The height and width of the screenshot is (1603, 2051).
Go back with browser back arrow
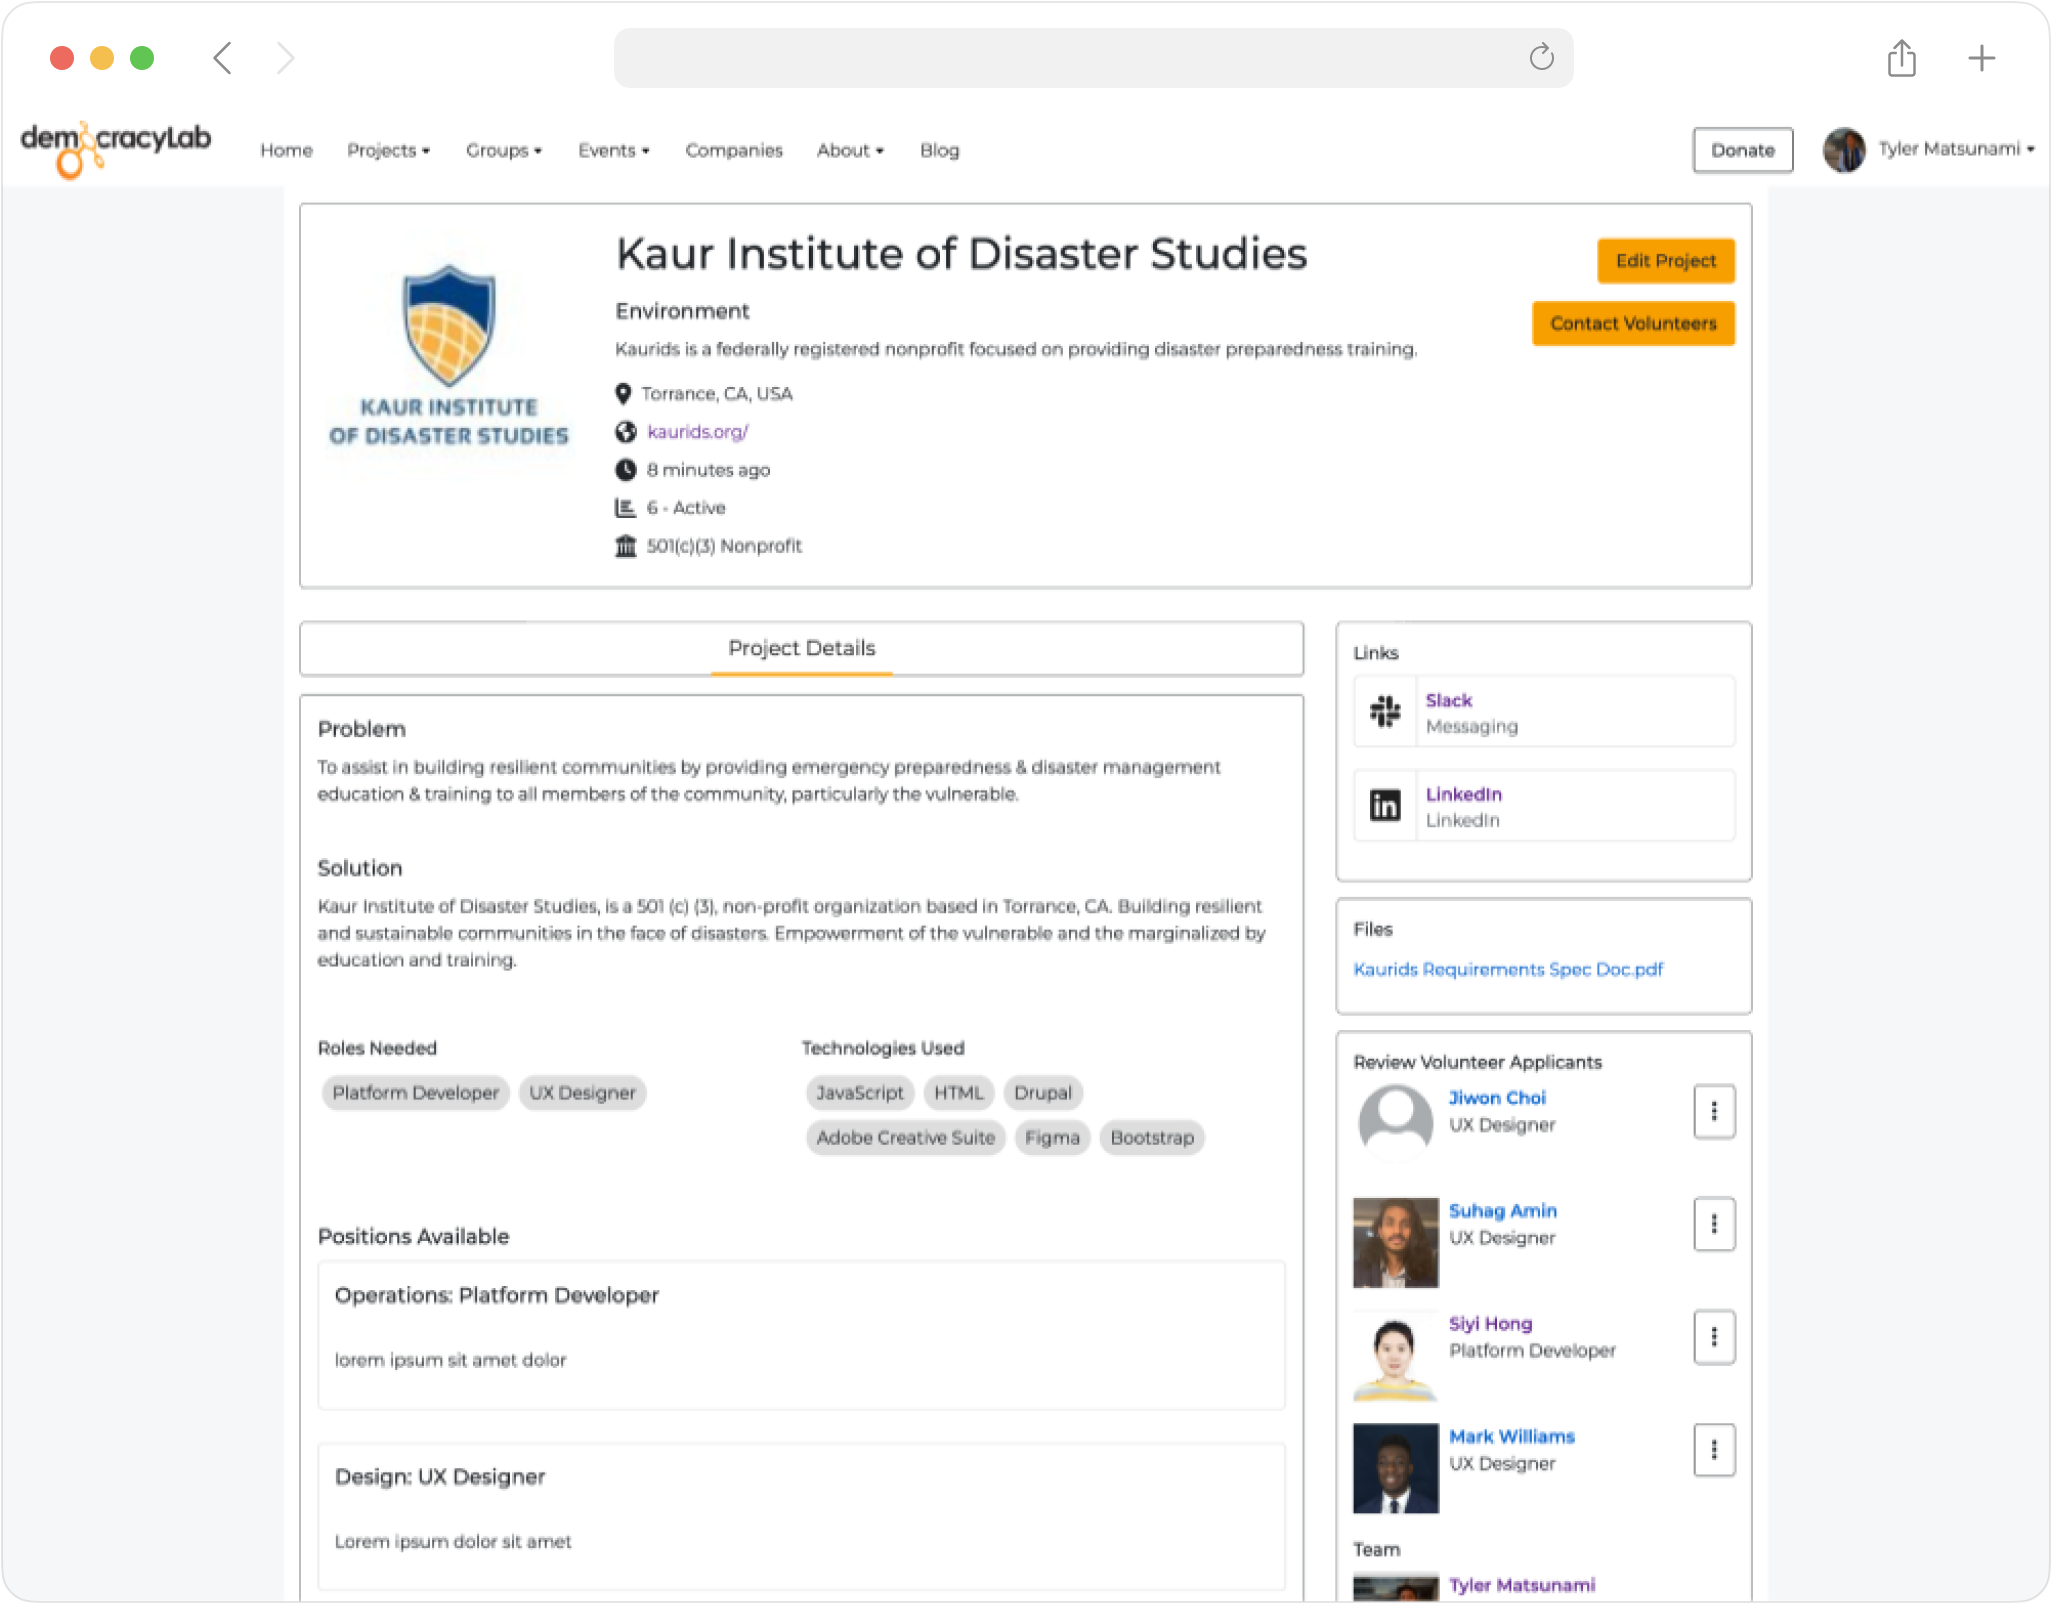click(223, 58)
